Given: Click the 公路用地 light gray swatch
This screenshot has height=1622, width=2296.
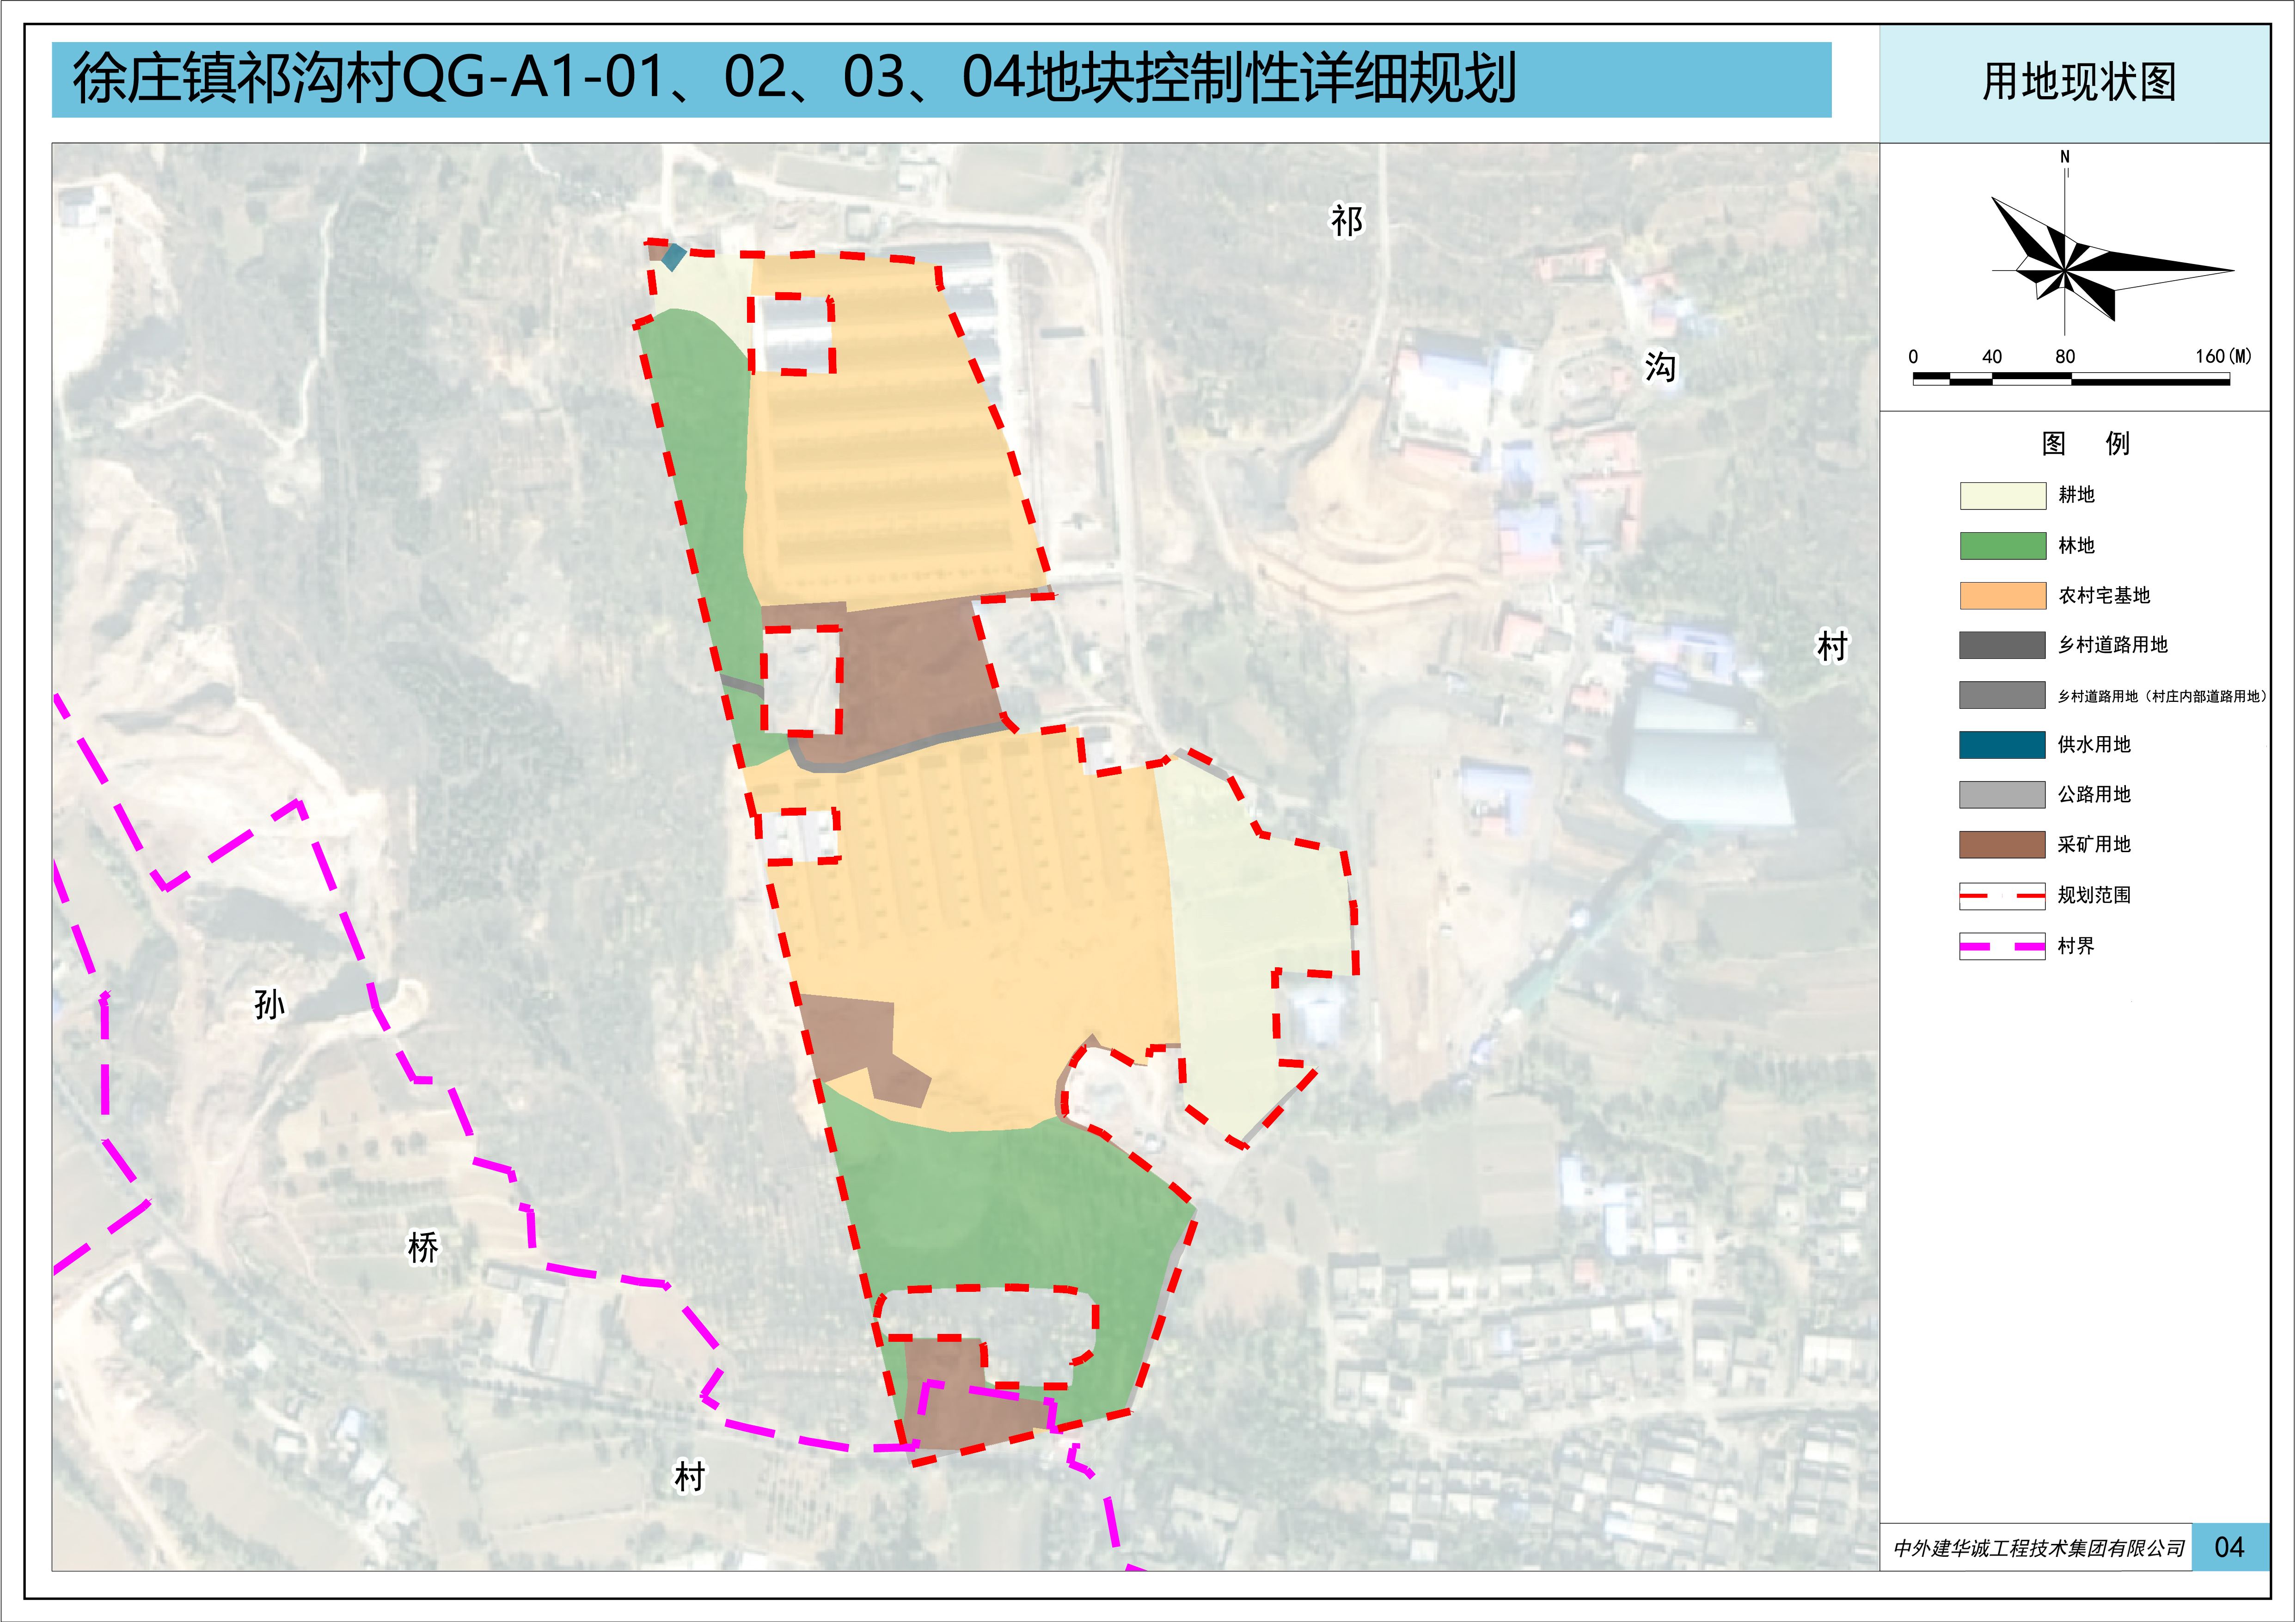Looking at the screenshot, I should [2002, 794].
